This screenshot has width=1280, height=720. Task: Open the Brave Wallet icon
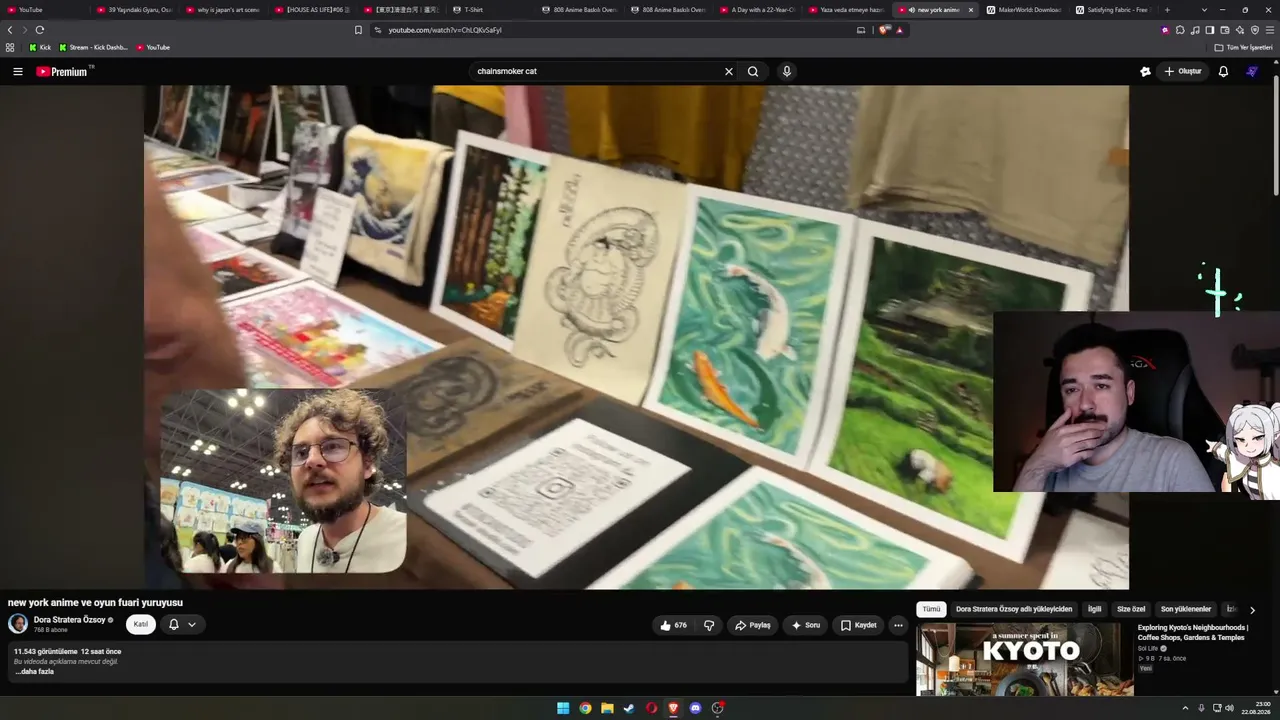(x=1225, y=30)
